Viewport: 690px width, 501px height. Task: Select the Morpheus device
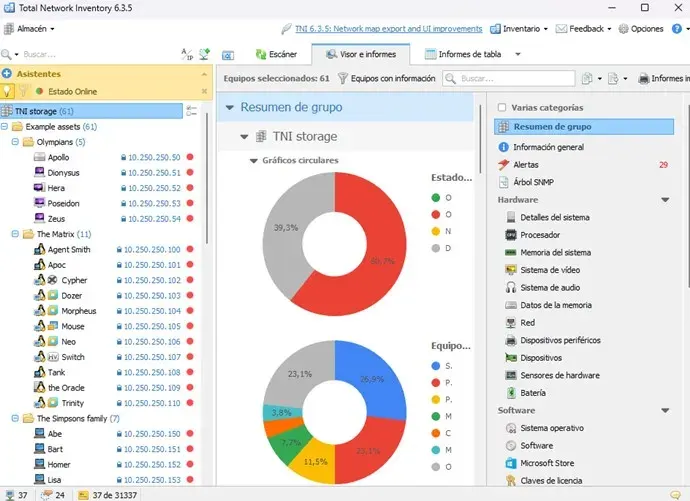[79, 311]
